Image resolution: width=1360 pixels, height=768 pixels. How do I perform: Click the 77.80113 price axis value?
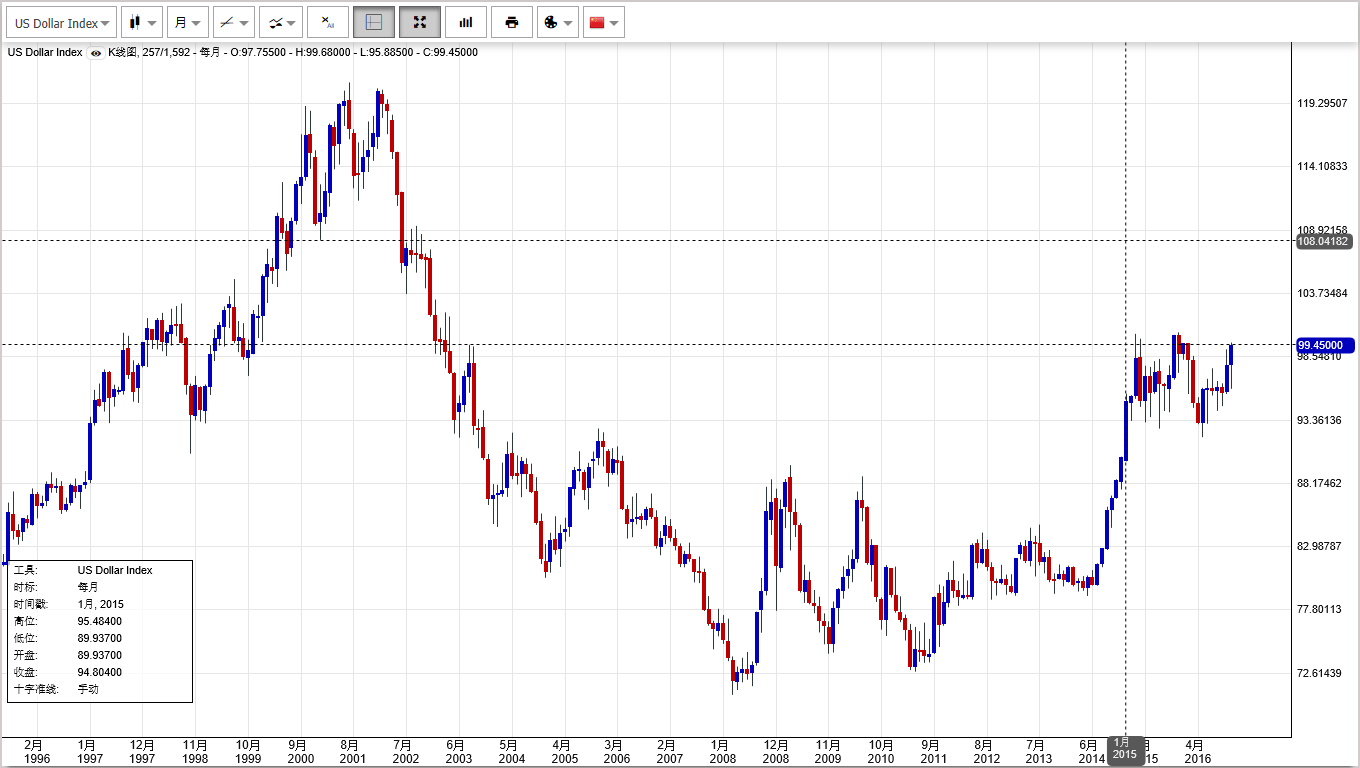(x=1319, y=609)
